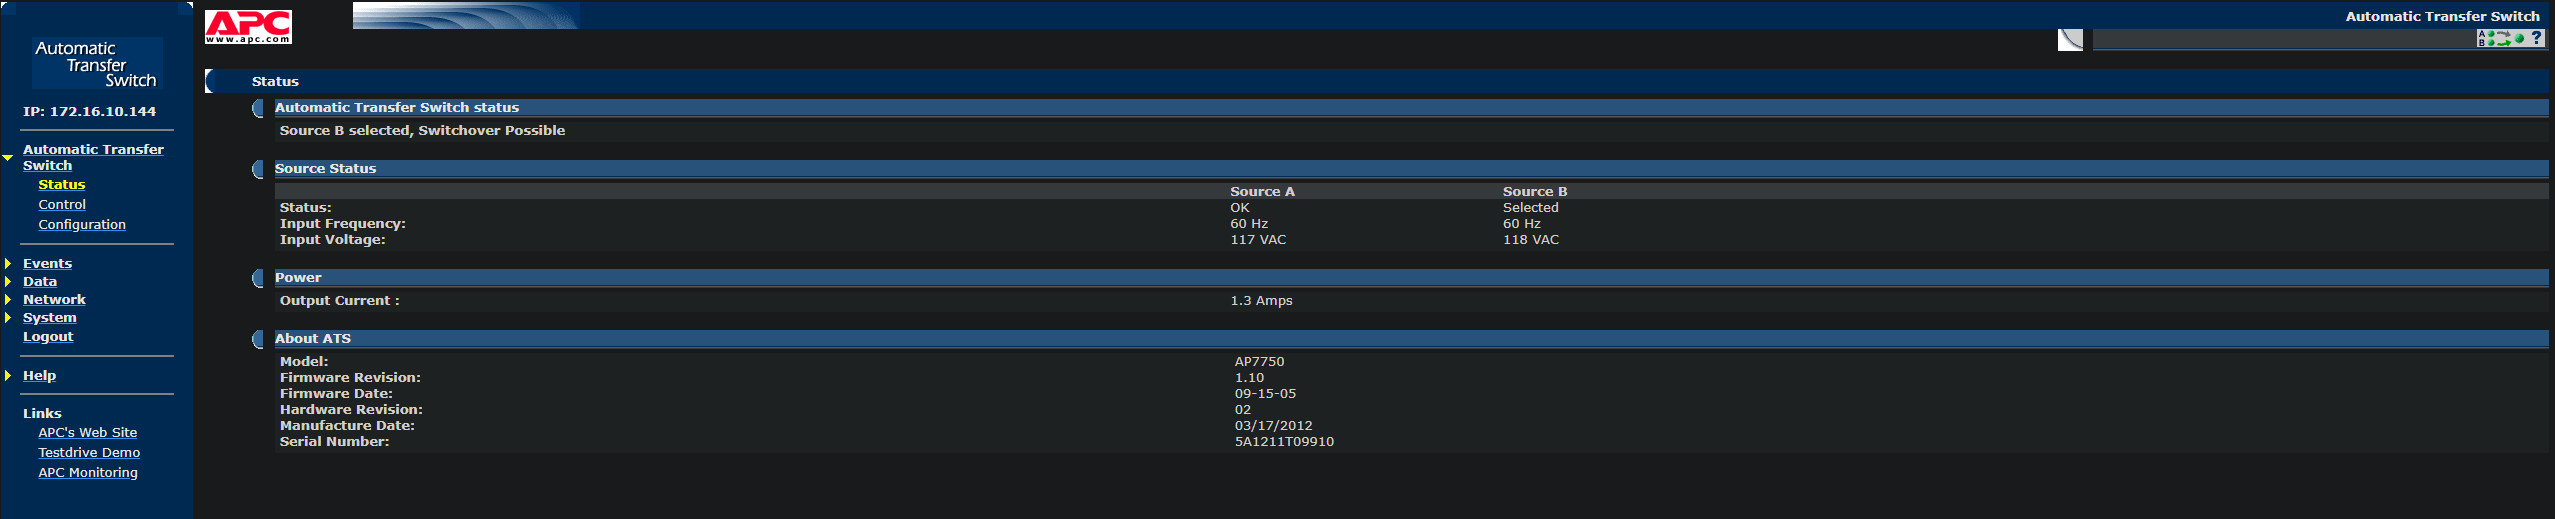Click the Input Frequency label
Viewport: 2555px width, 519px height.
click(343, 224)
